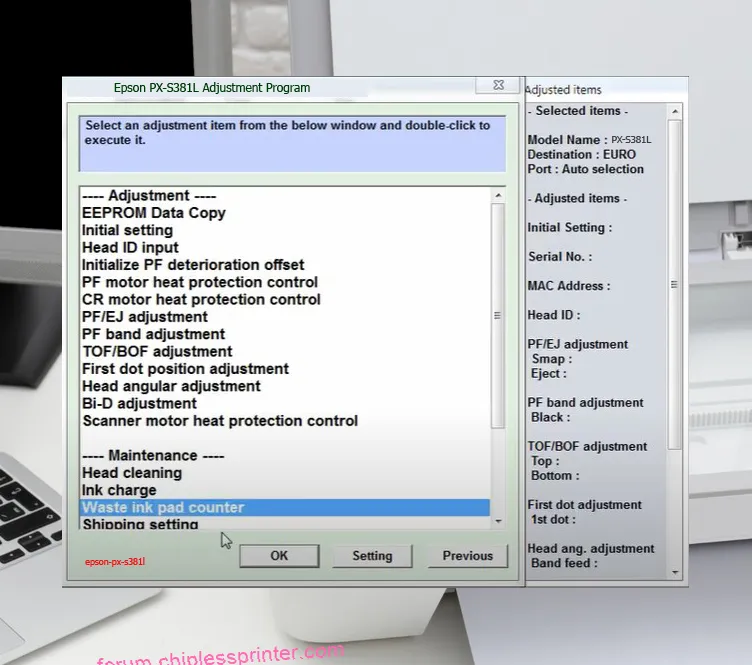Click the red epson-px-s381l label
This screenshot has height=665, width=752.
coord(115,561)
